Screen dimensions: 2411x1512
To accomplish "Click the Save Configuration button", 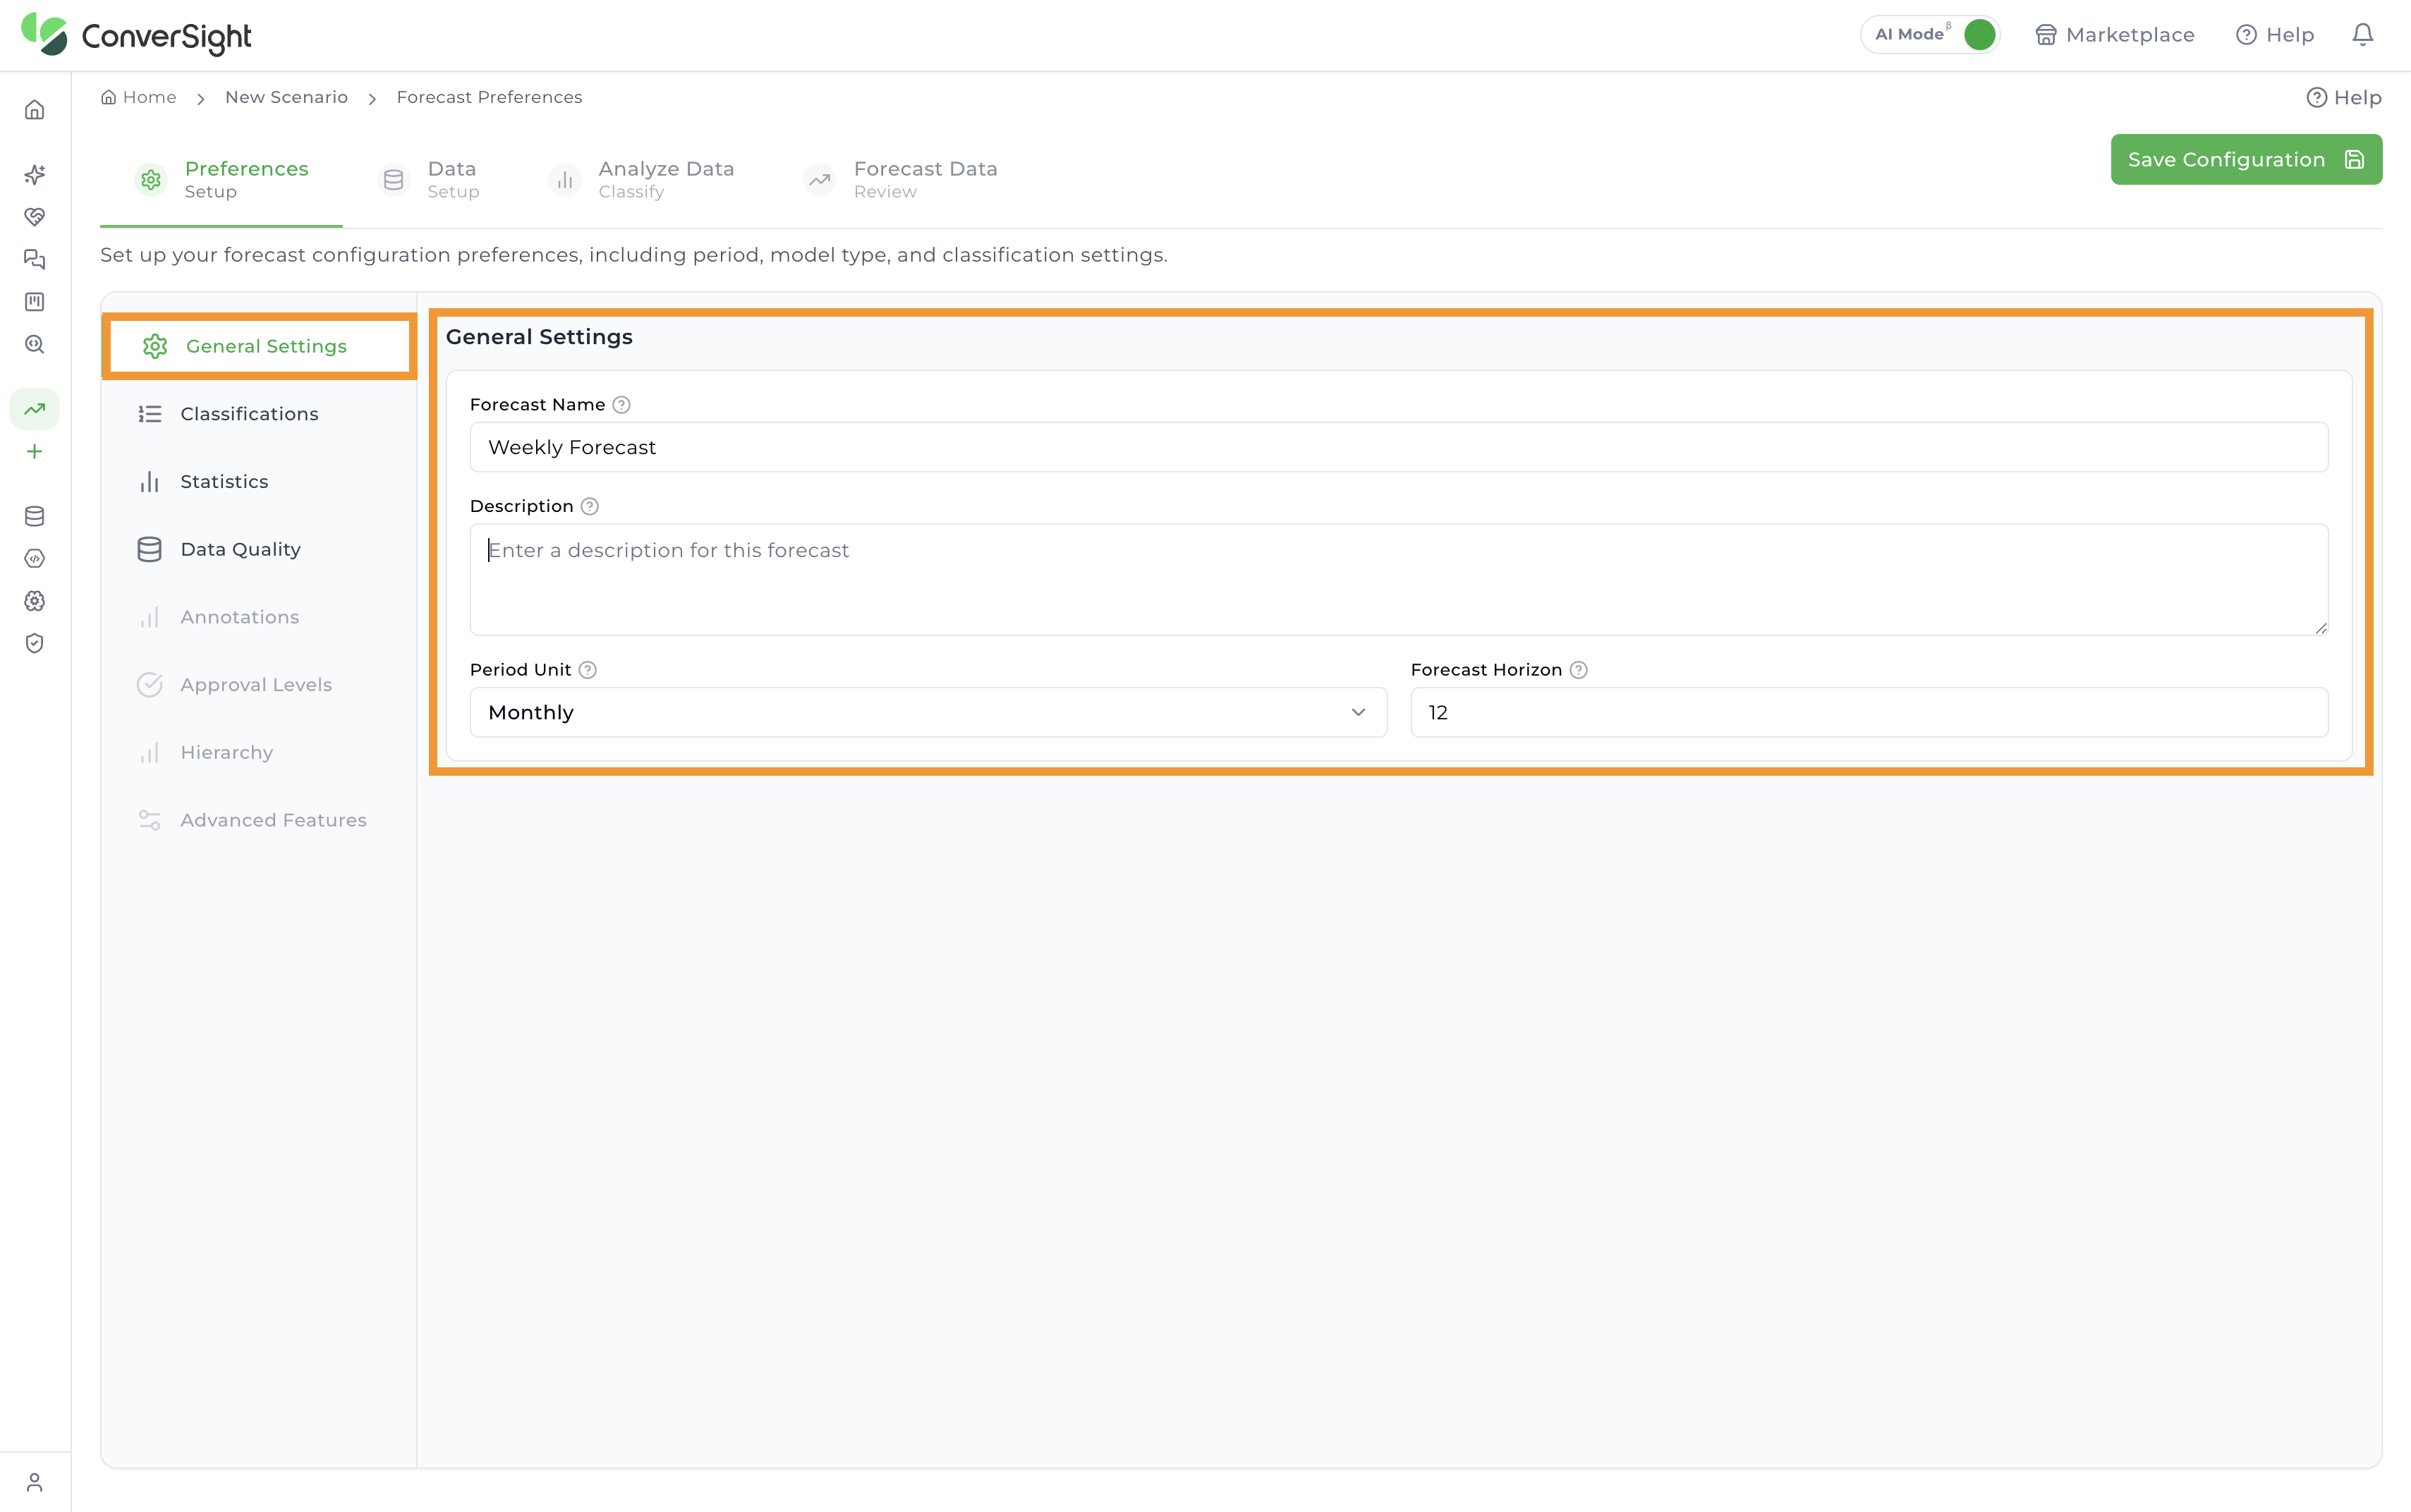I will tap(2246, 160).
